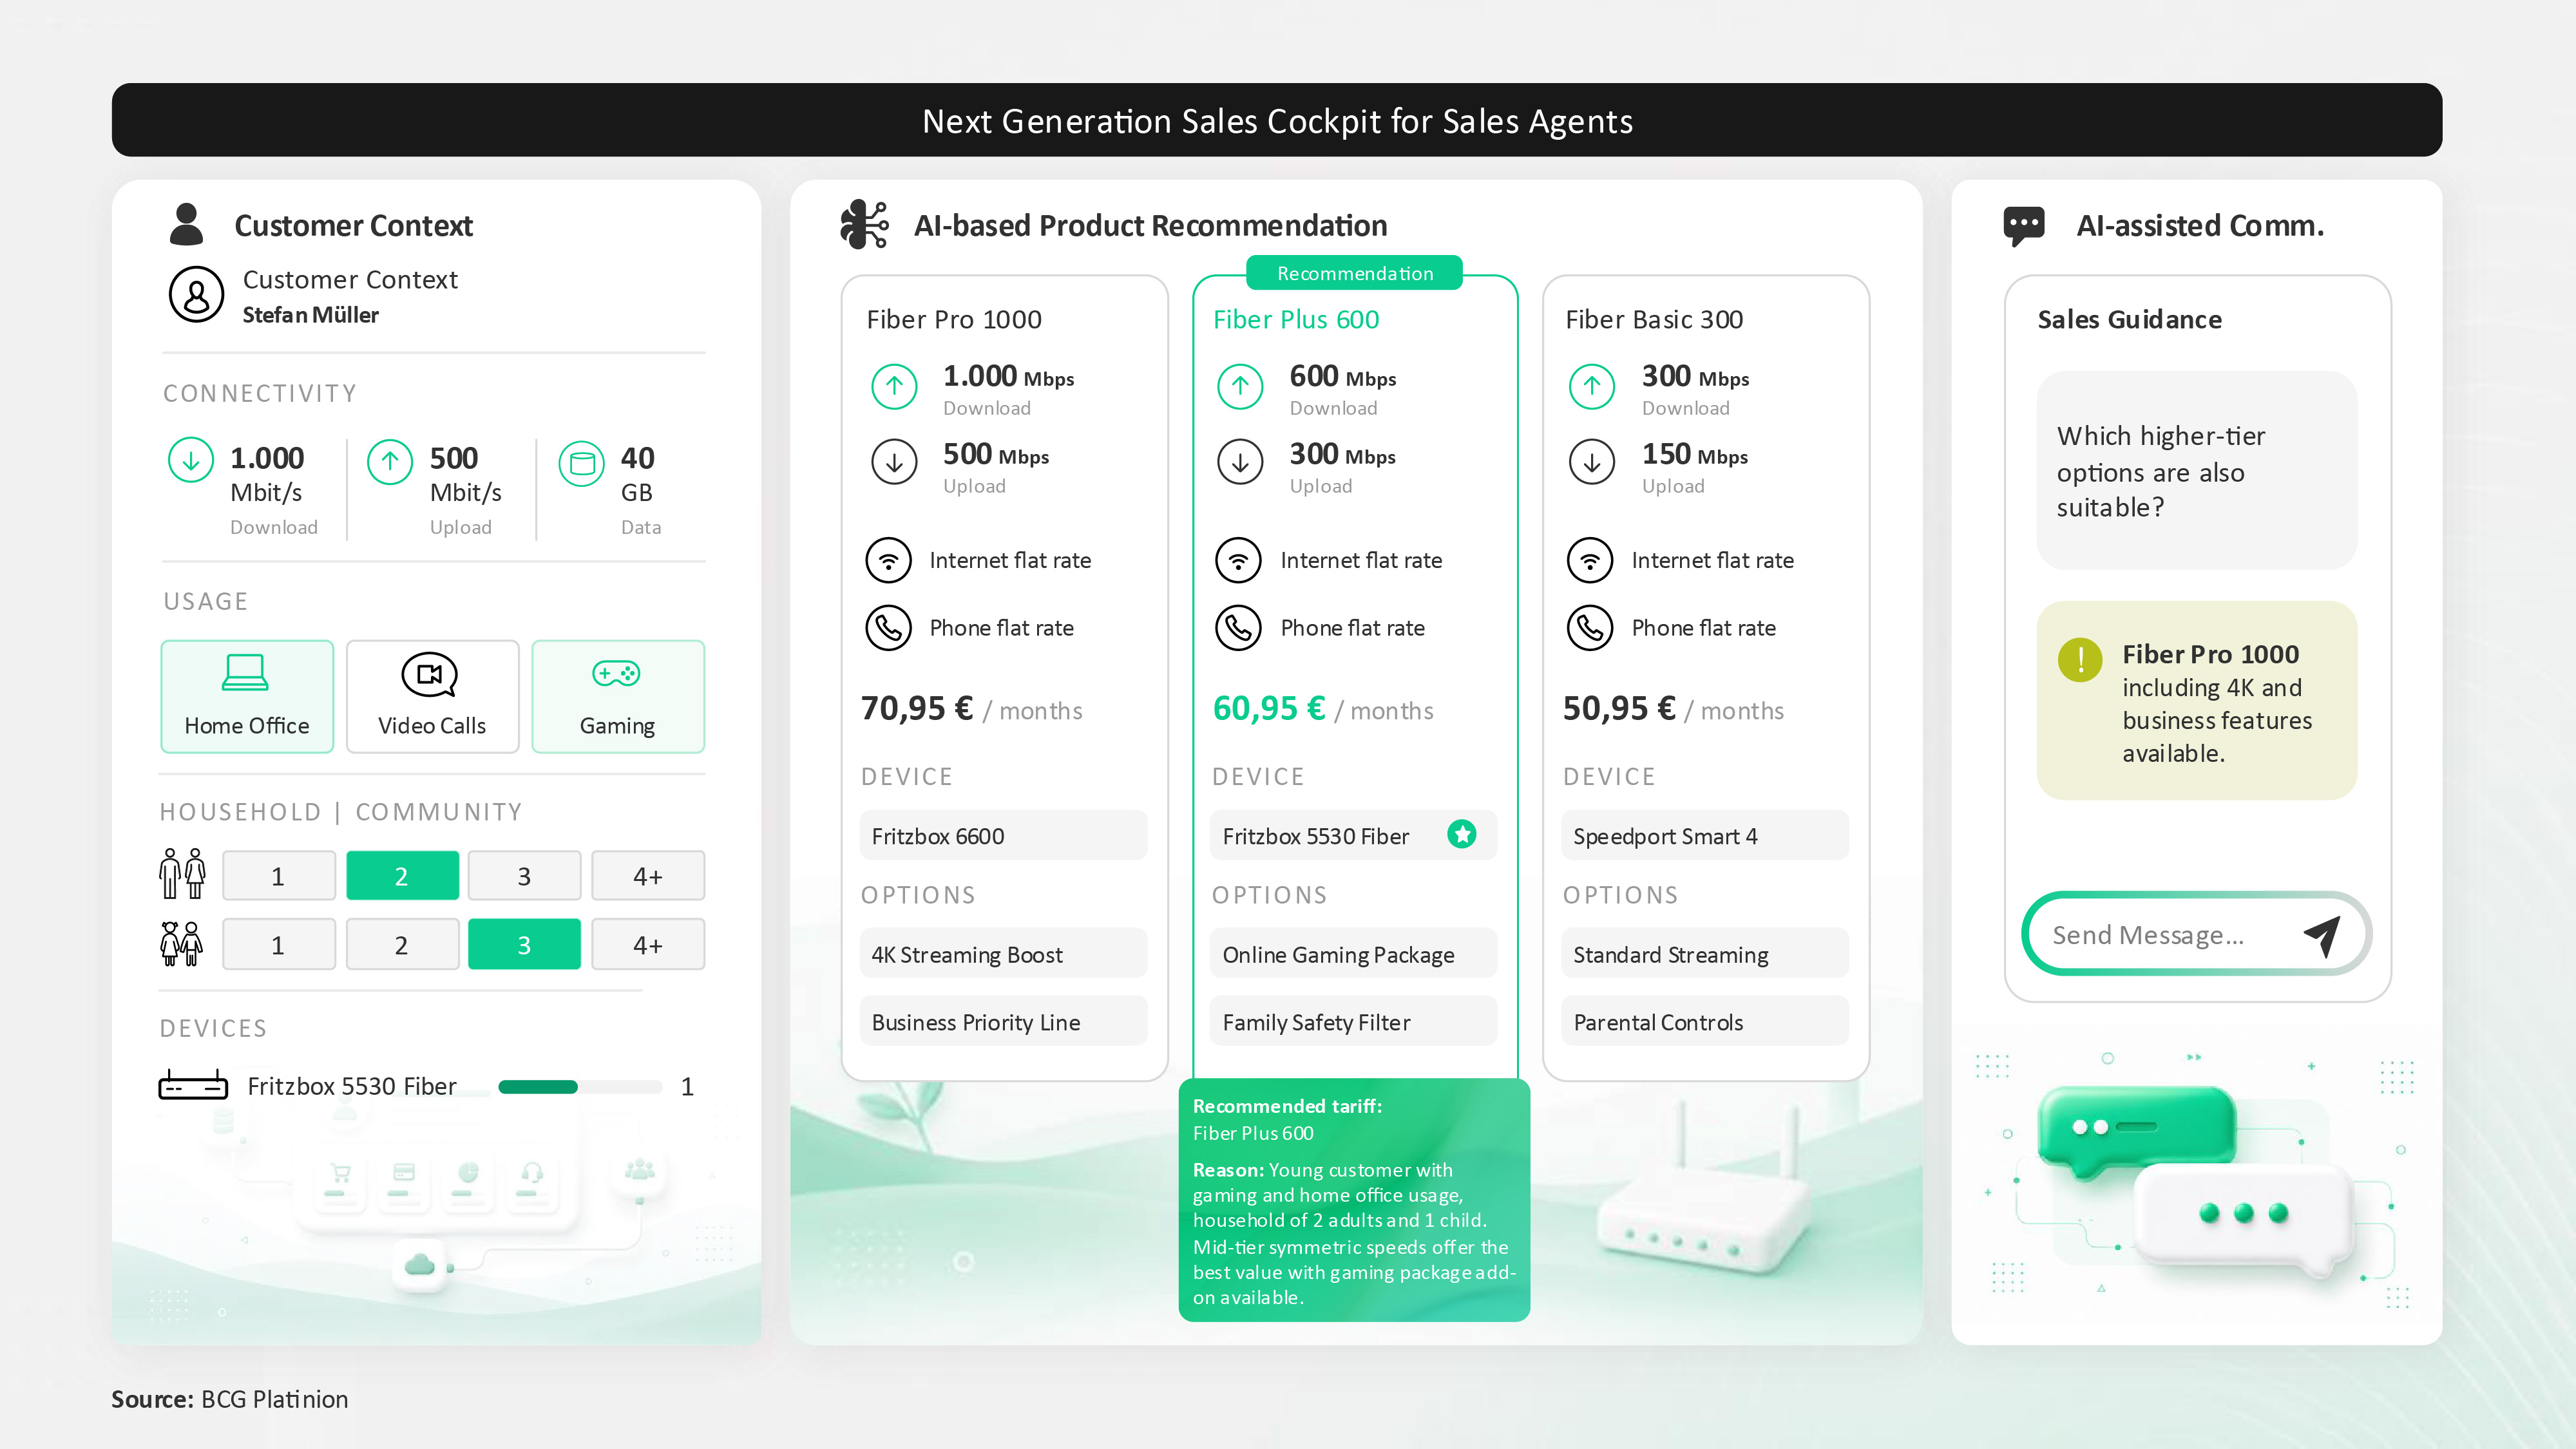Image resolution: width=2576 pixels, height=1449 pixels.
Task: Click the AI brain recommendation icon
Action: point(864,224)
